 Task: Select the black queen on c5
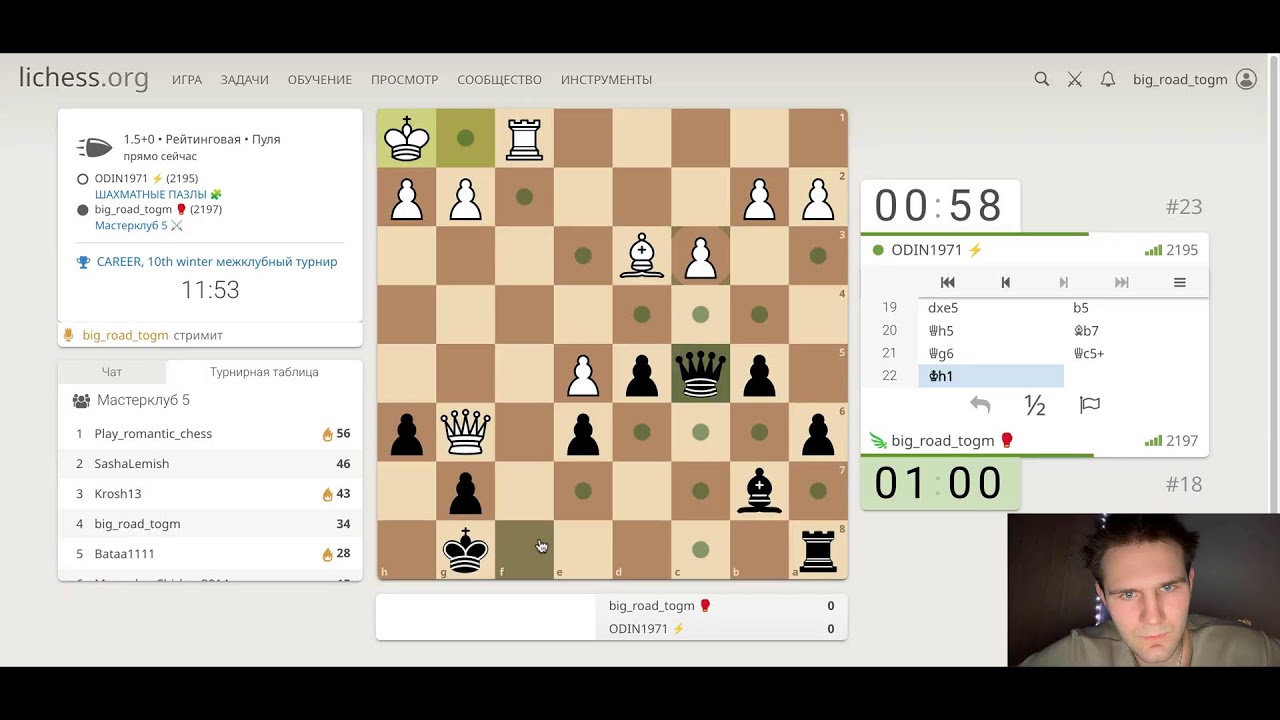pyautogui.click(x=701, y=374)
